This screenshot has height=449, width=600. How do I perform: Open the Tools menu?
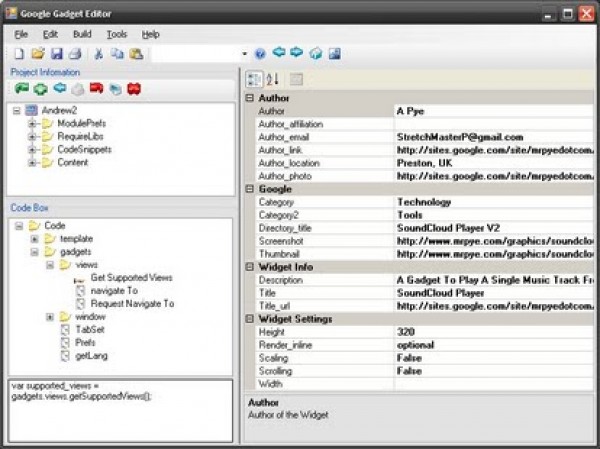(x=117, y=34)
